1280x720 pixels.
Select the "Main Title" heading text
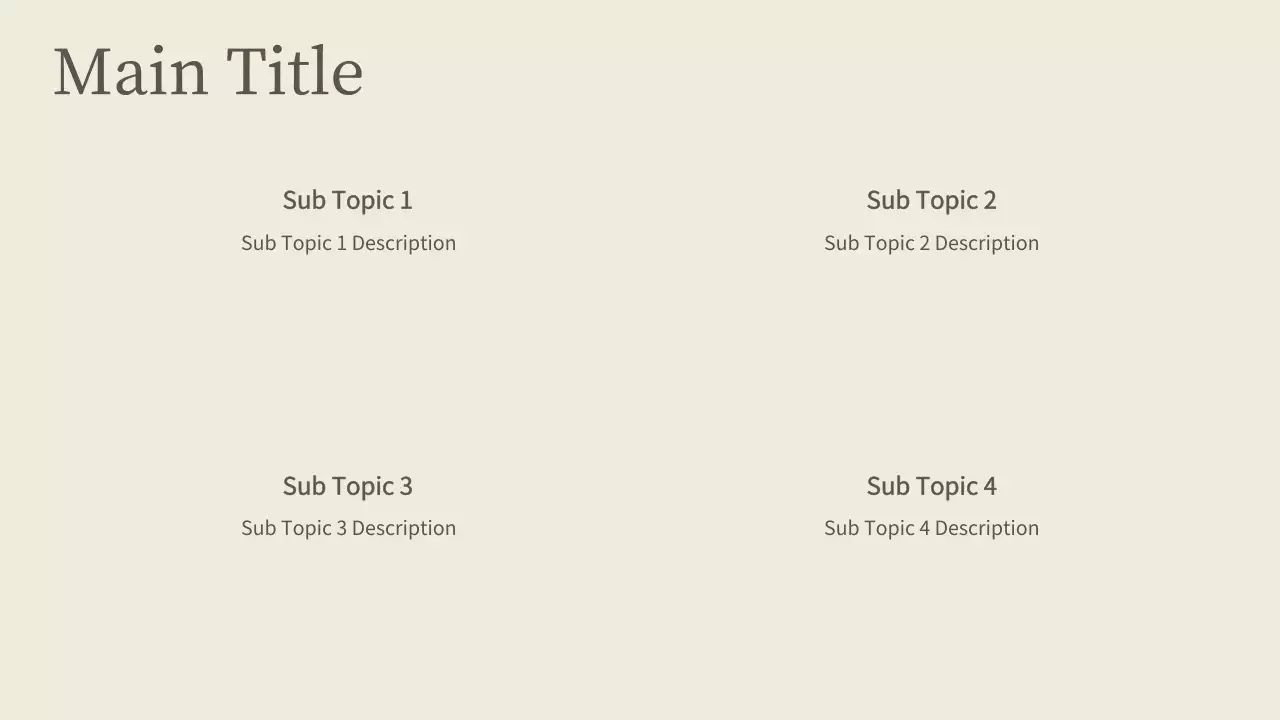[208, 72]
